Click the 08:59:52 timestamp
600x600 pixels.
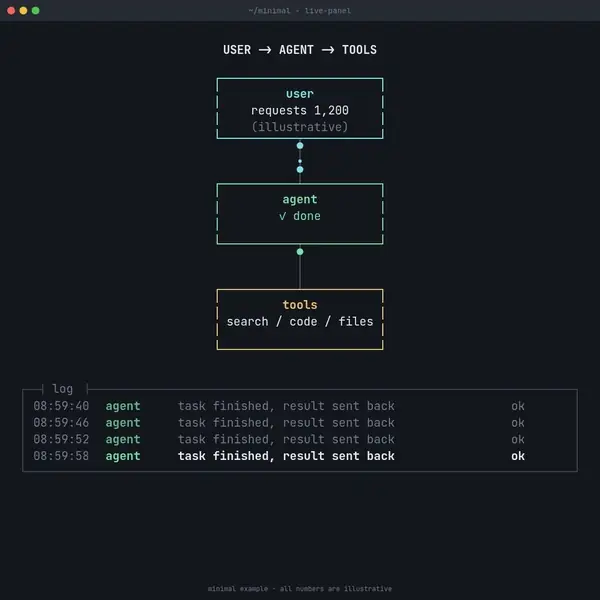[x=61, y=439]
